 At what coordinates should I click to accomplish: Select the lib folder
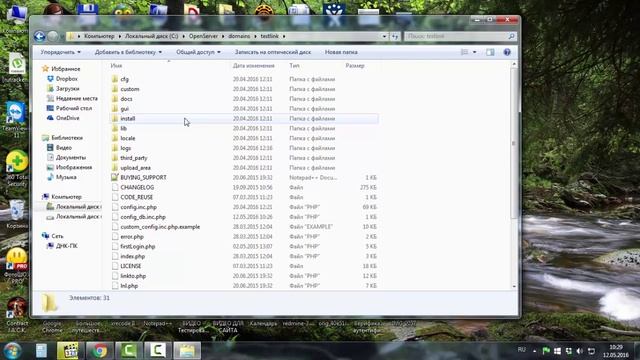tap(124, 128)
